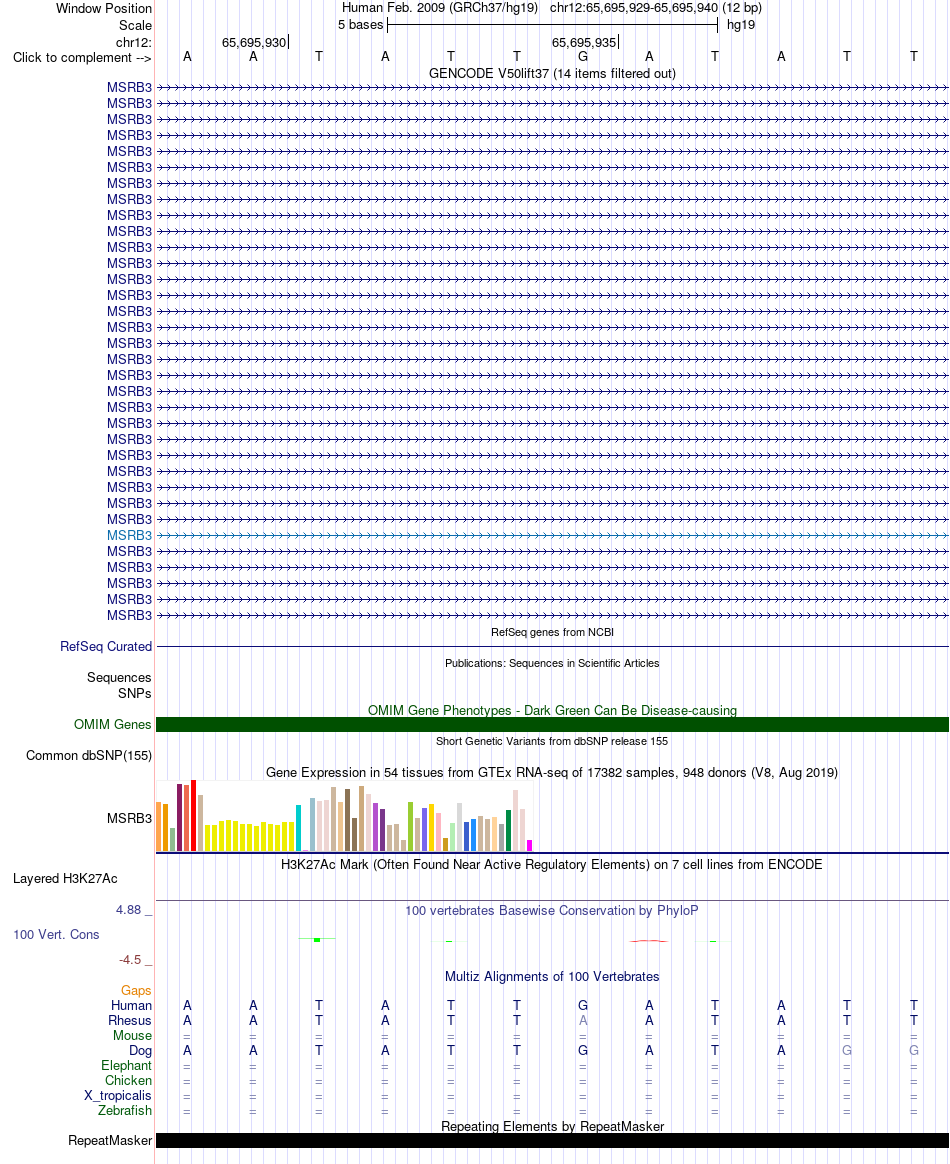Click the cyan bar in the GTEx chart
Viewport: 950px width, 1164px height.
[x=298, y=828]
